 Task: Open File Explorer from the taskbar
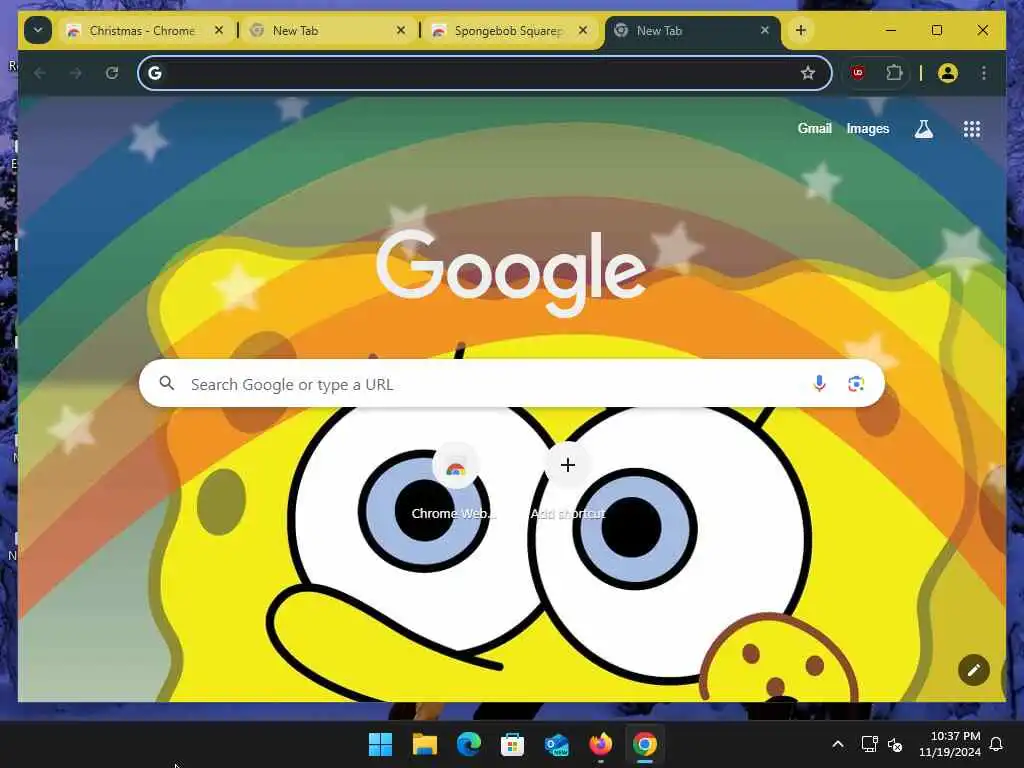[x=424, y=744]
